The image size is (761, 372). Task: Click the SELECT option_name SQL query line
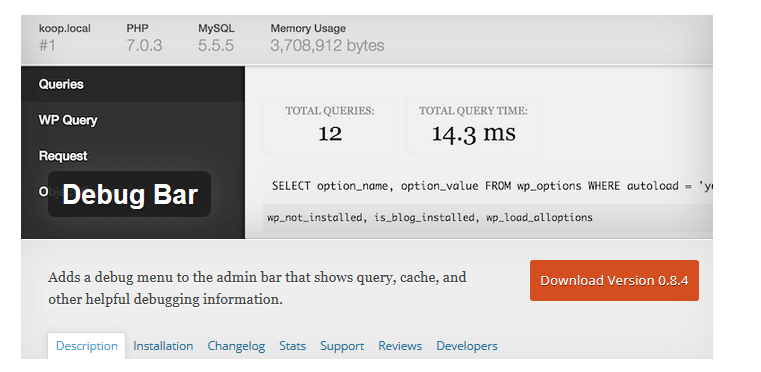click(488, 186)
